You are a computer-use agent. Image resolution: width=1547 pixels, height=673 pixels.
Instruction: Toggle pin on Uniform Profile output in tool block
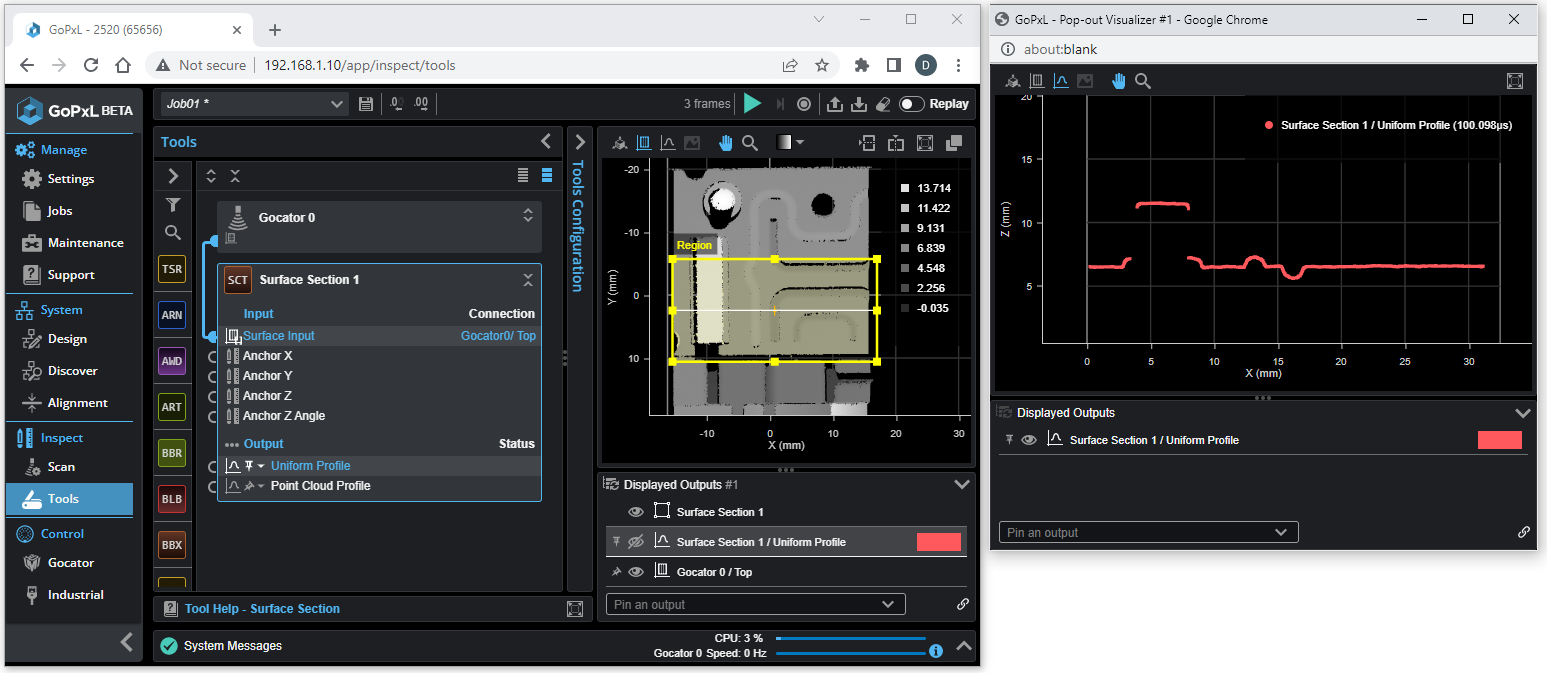(x=250, y=466)
